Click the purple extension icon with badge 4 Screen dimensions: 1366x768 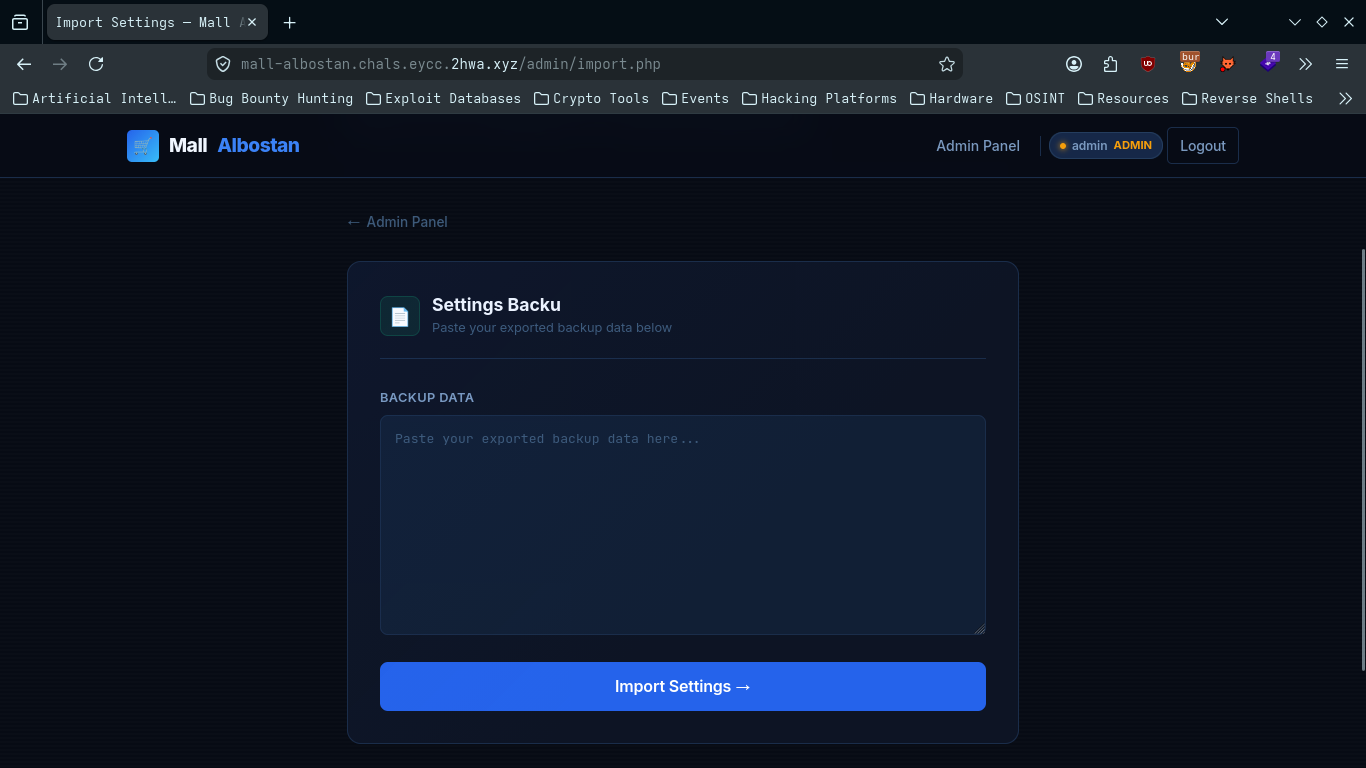1268,62
